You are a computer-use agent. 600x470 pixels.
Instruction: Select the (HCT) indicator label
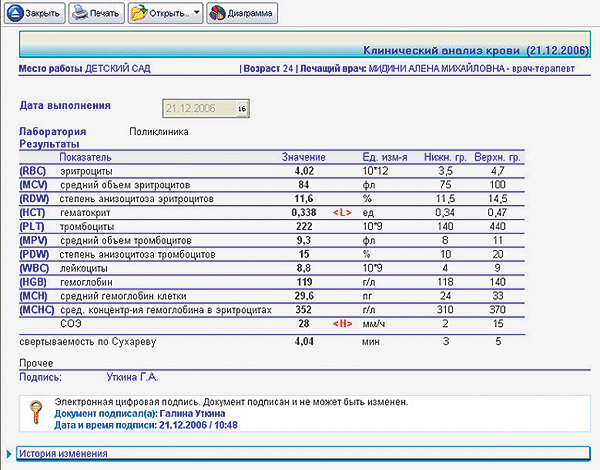[33, 213]
